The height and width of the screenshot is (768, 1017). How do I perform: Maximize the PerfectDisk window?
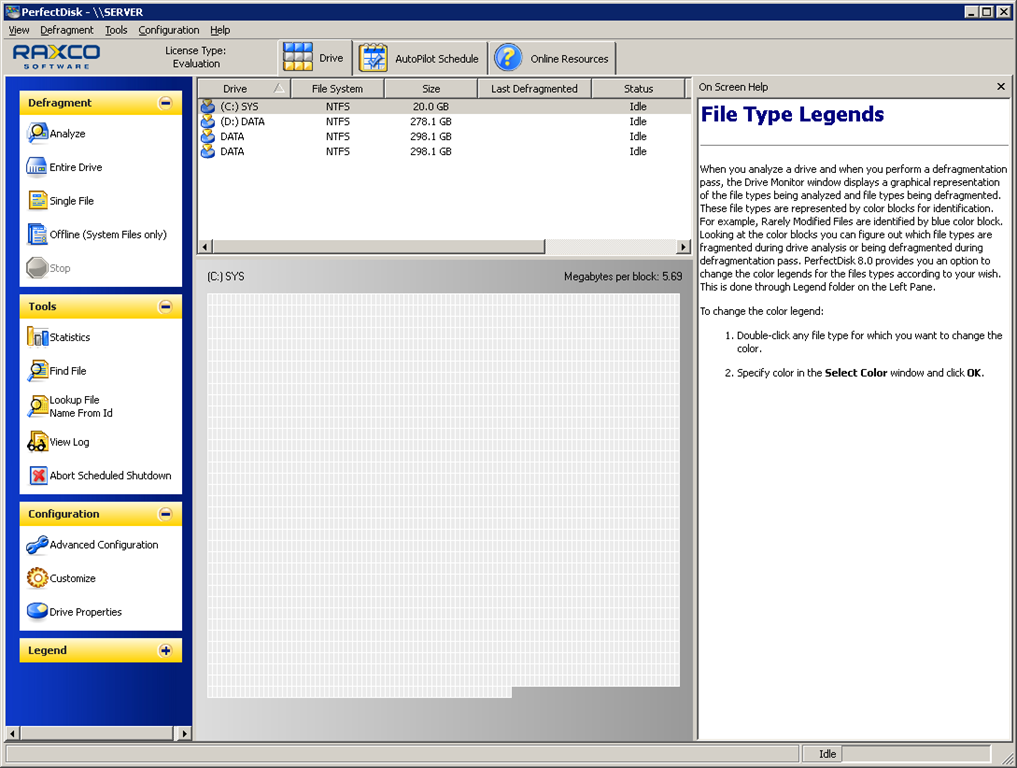click(987, 12)
